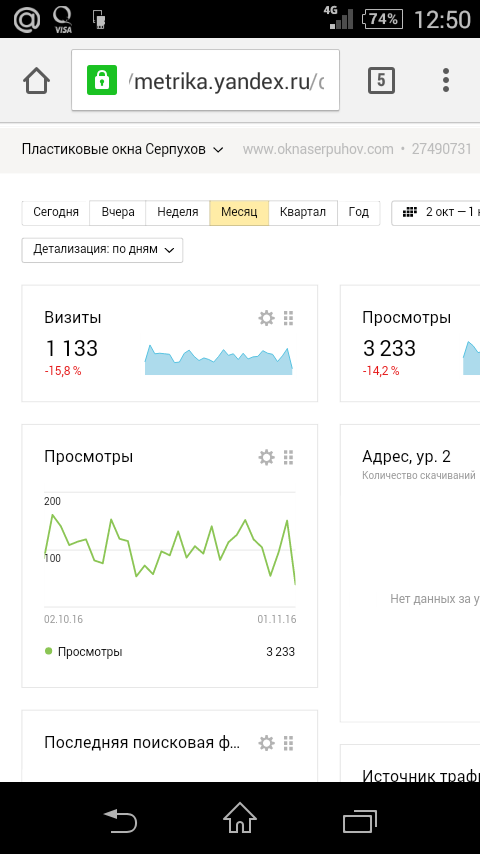
Task: Tap the QIWI Visa notification icon
Action: pyautogui.click(x=63, y=20)
